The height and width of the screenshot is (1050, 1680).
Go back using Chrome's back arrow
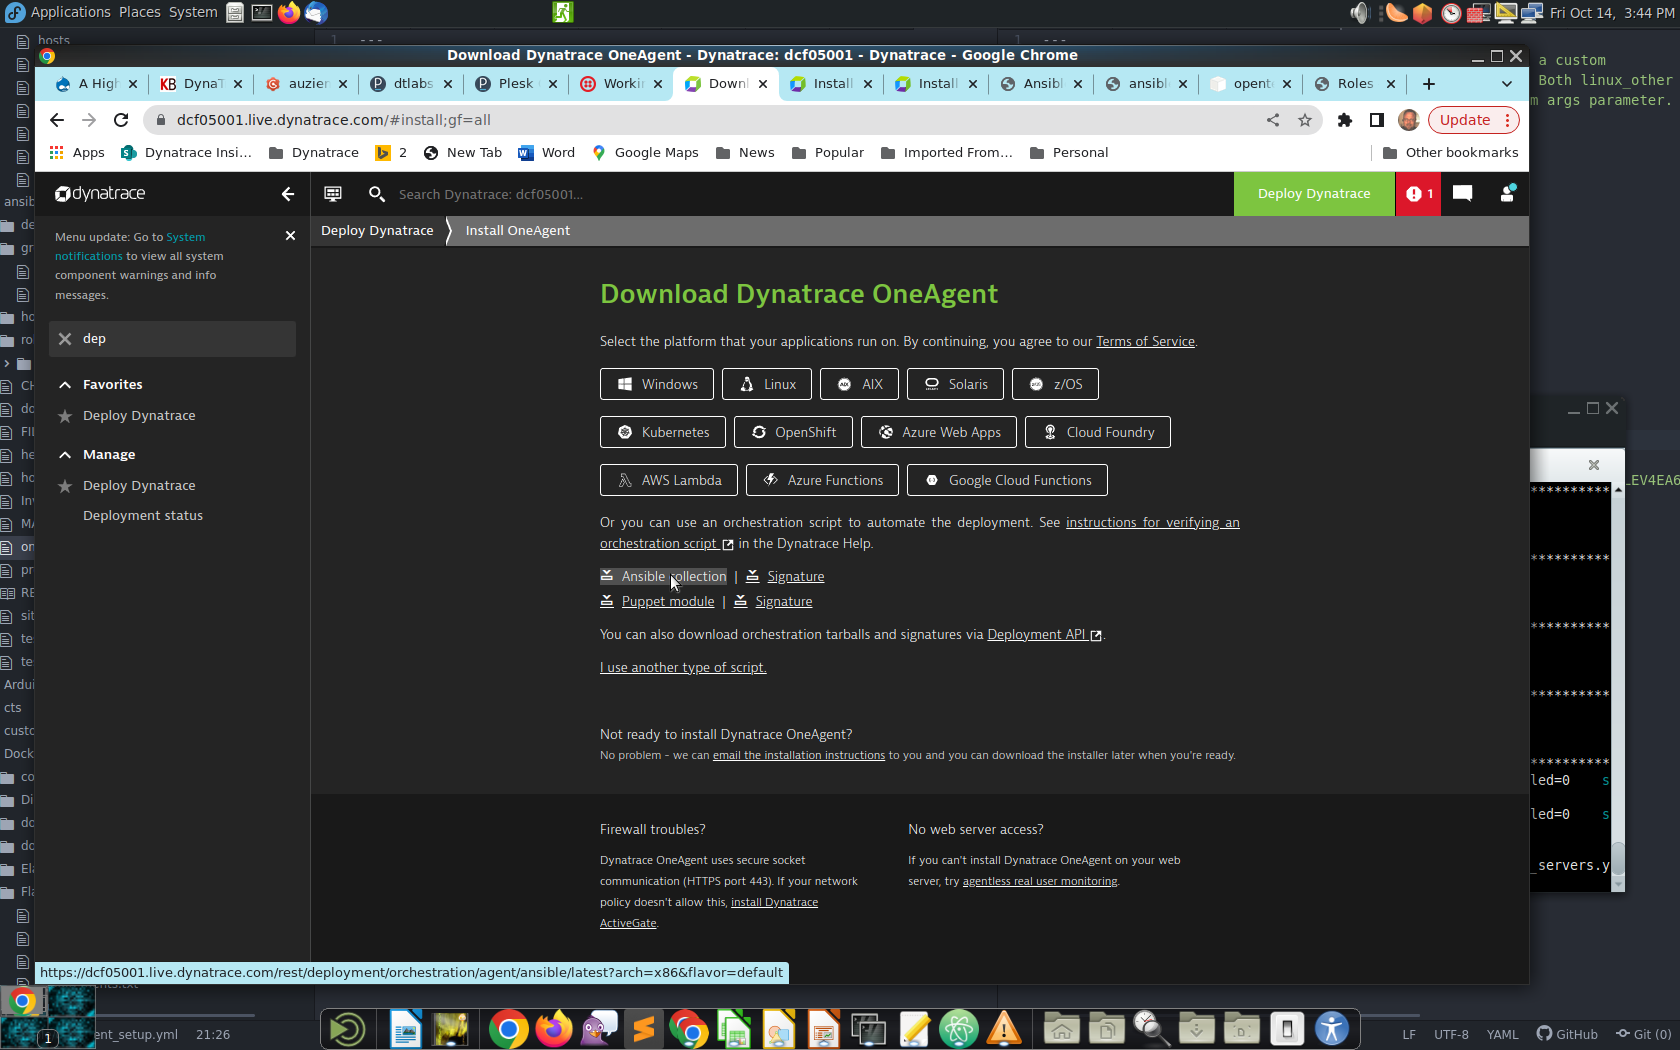[57, 120]
